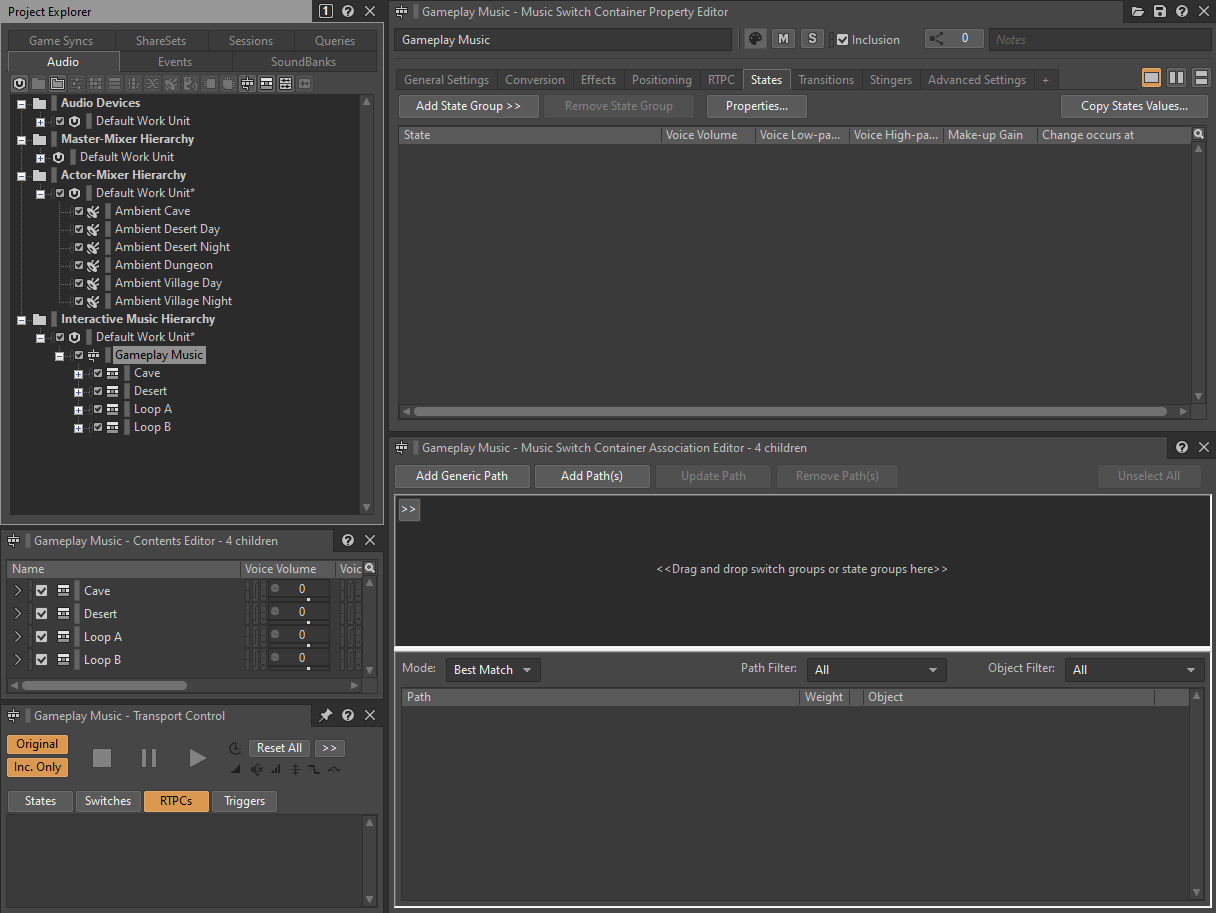The height and width of the screenshot is (913, 1216).
Task: Uncheck Ambient Cave inclusion checkbox in tree
Action: tap(79, 211)
